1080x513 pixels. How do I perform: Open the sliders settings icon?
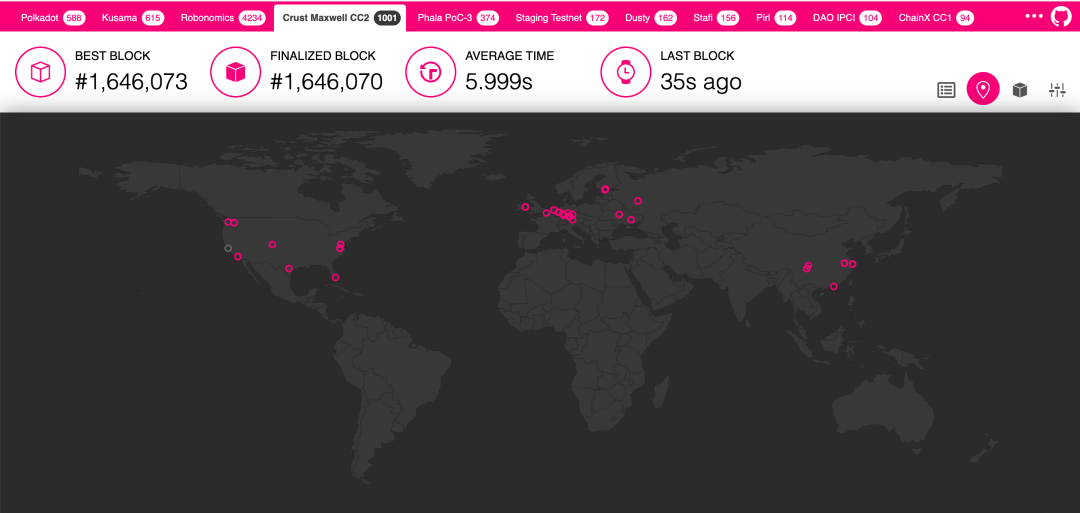coord(1057,90)
